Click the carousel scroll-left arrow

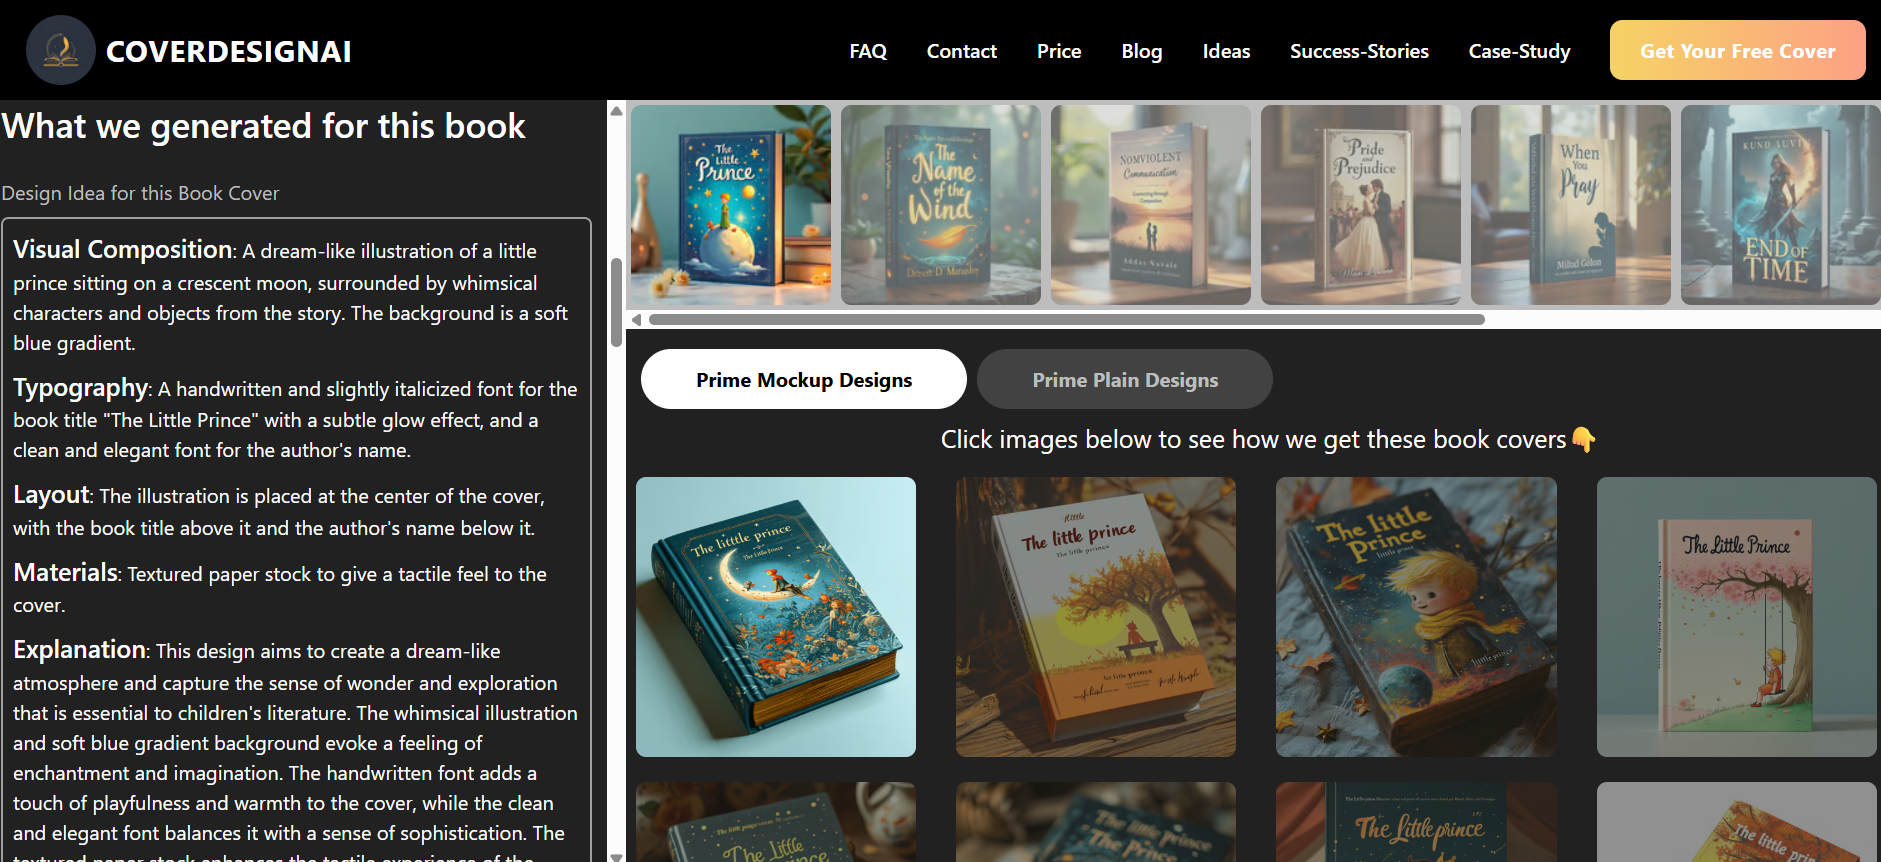(x=636, y=320)
